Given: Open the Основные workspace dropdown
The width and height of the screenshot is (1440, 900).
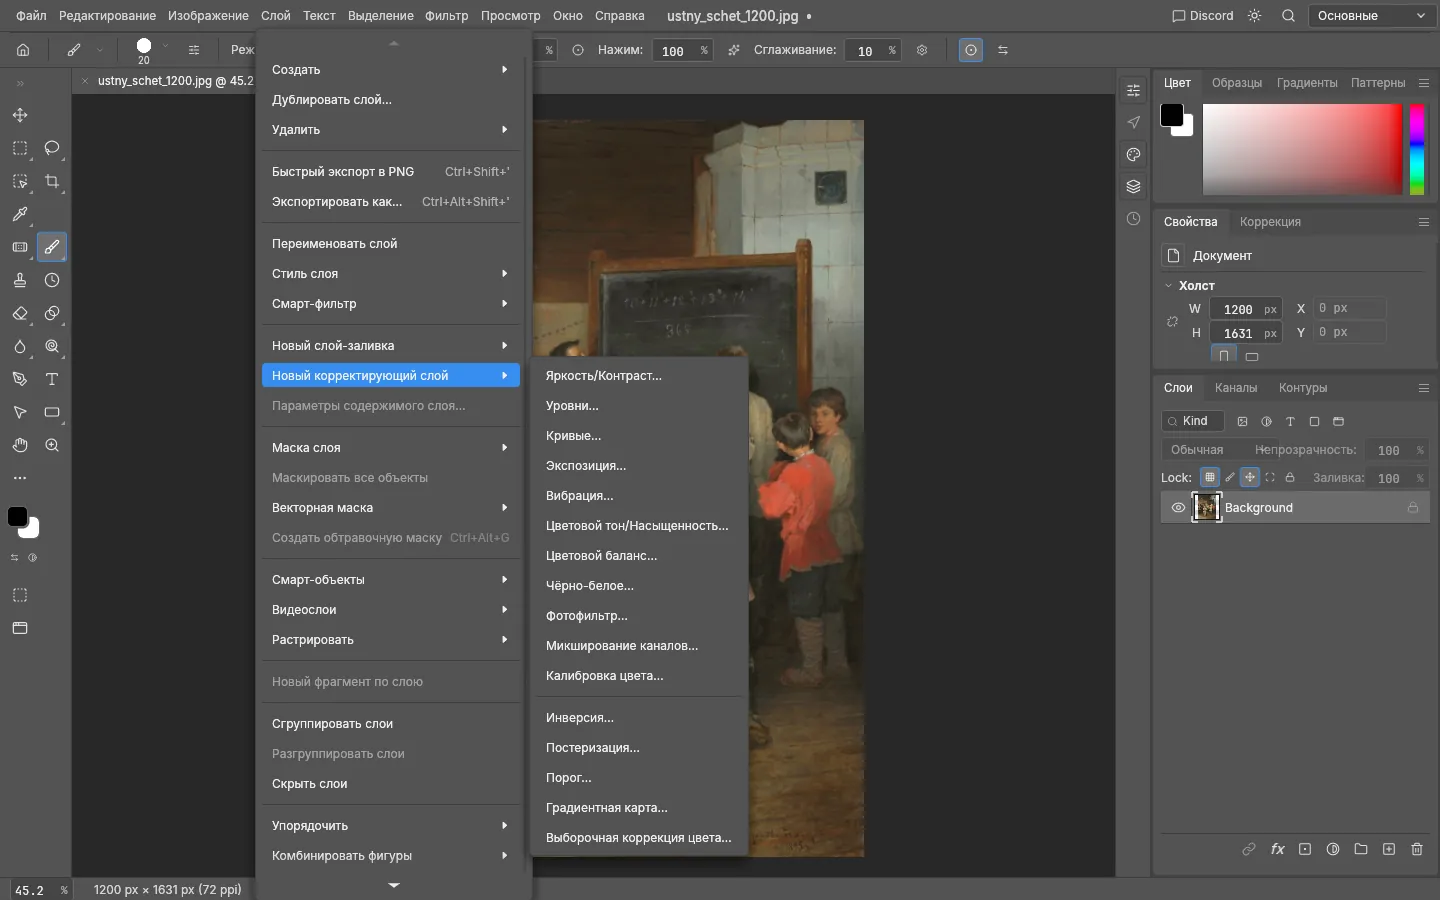Looking at the screenshot, I should pyautogui.click(x=1372, y=16).
